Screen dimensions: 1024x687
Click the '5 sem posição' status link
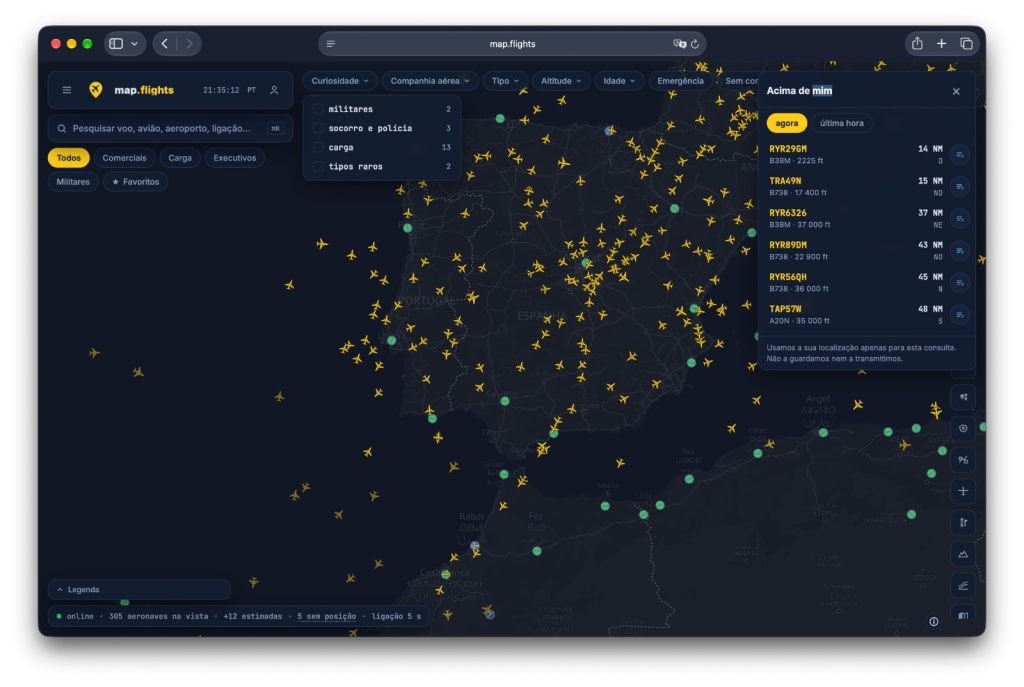pyautogui.click(x=327, y=616)
